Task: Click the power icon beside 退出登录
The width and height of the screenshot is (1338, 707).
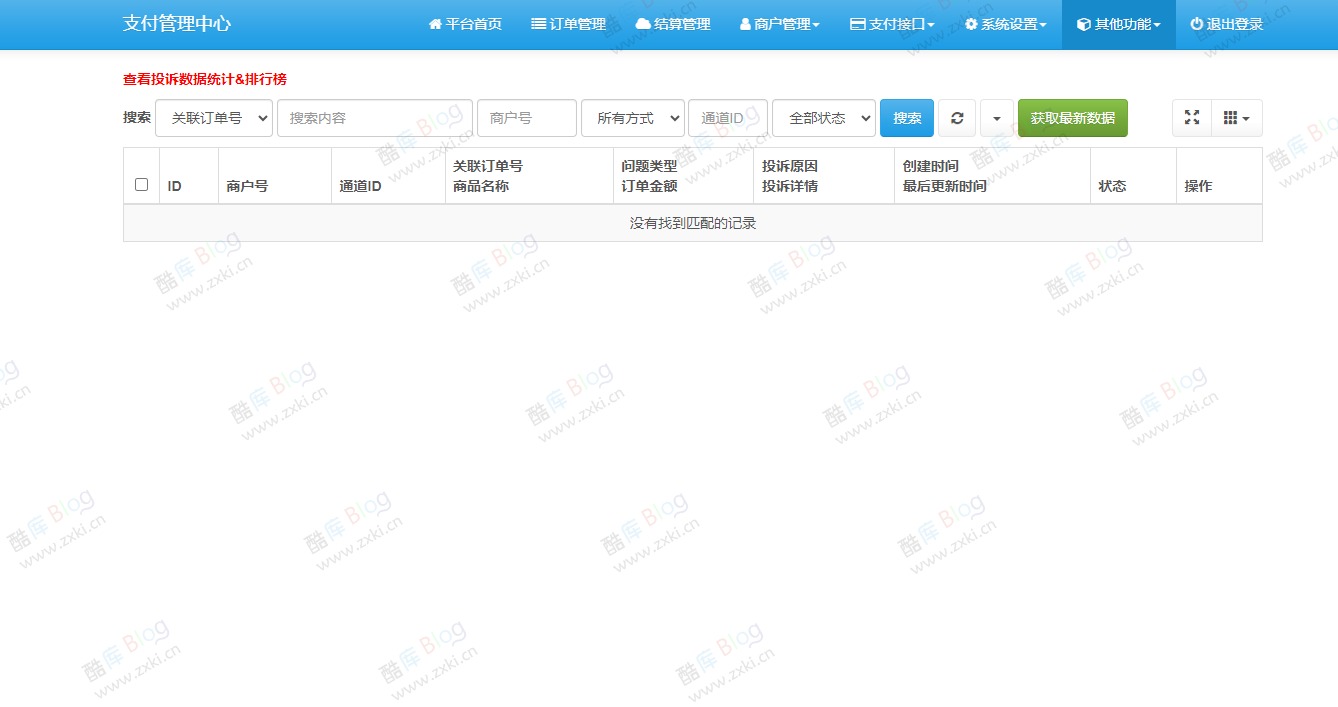Action: (1198, 23)
